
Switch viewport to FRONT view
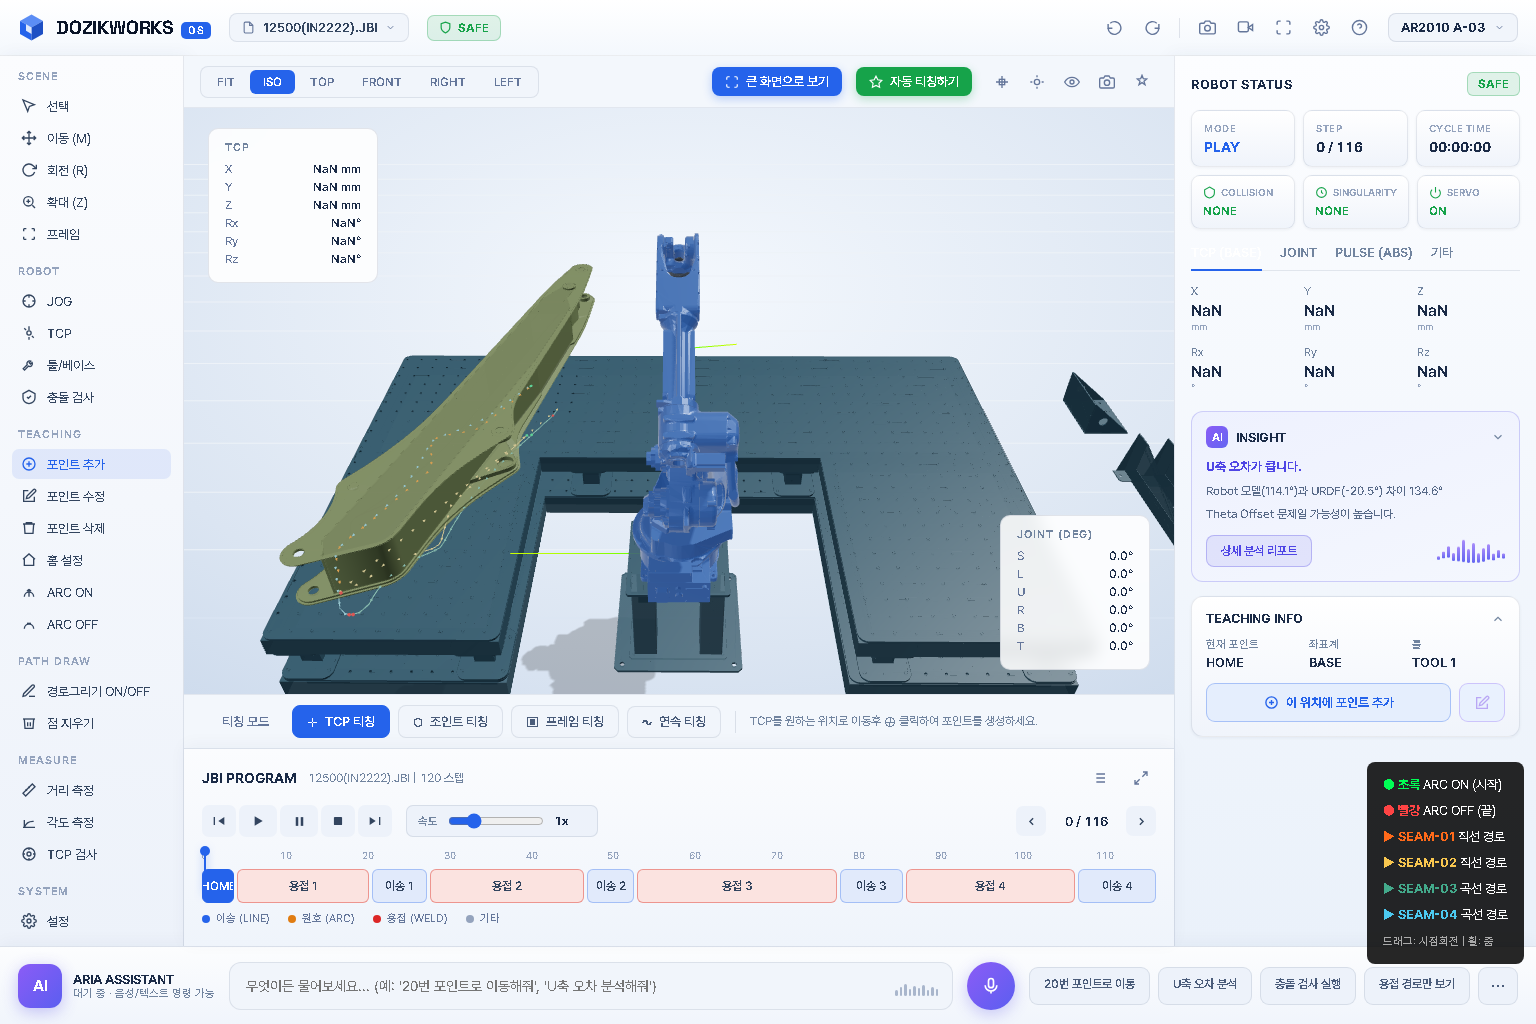point(381,82)
